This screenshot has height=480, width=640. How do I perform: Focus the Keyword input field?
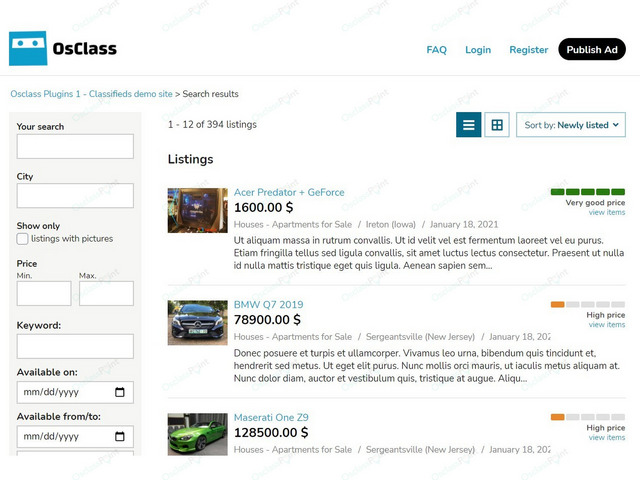75,346
